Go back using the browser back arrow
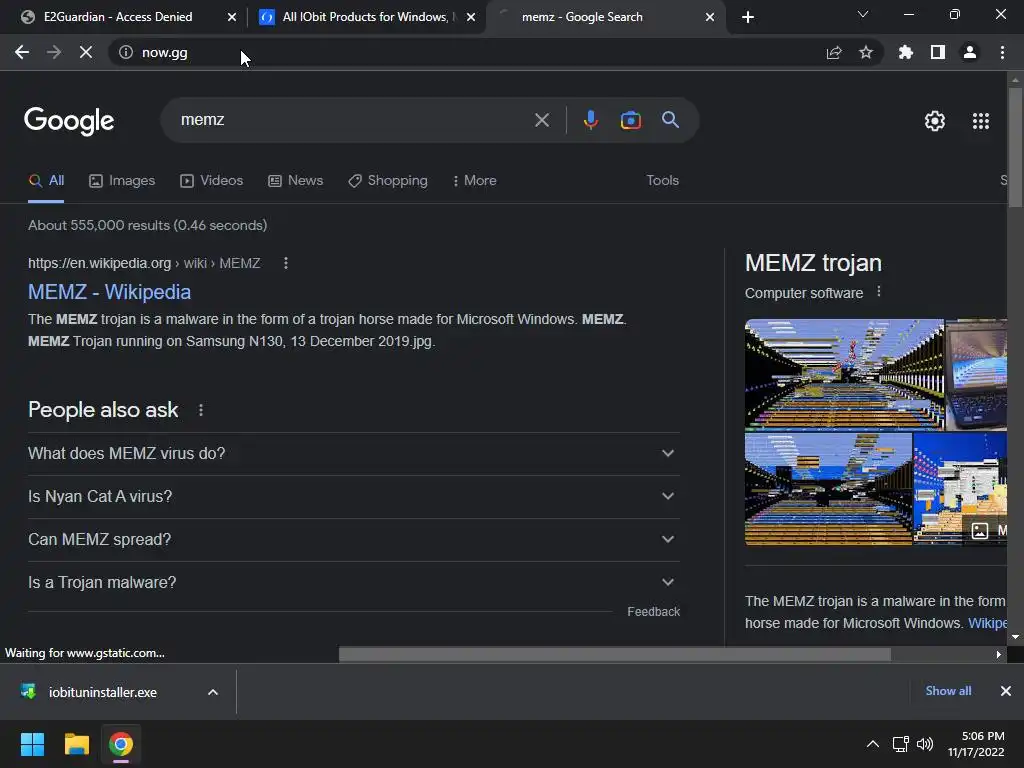The height and width of the screenshot is (768, 1024). point(22,52)
